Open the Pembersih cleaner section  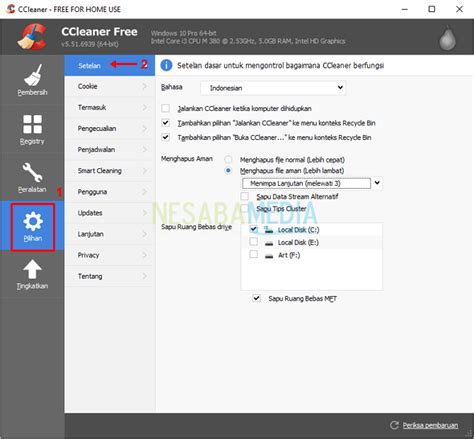point(32,80)
